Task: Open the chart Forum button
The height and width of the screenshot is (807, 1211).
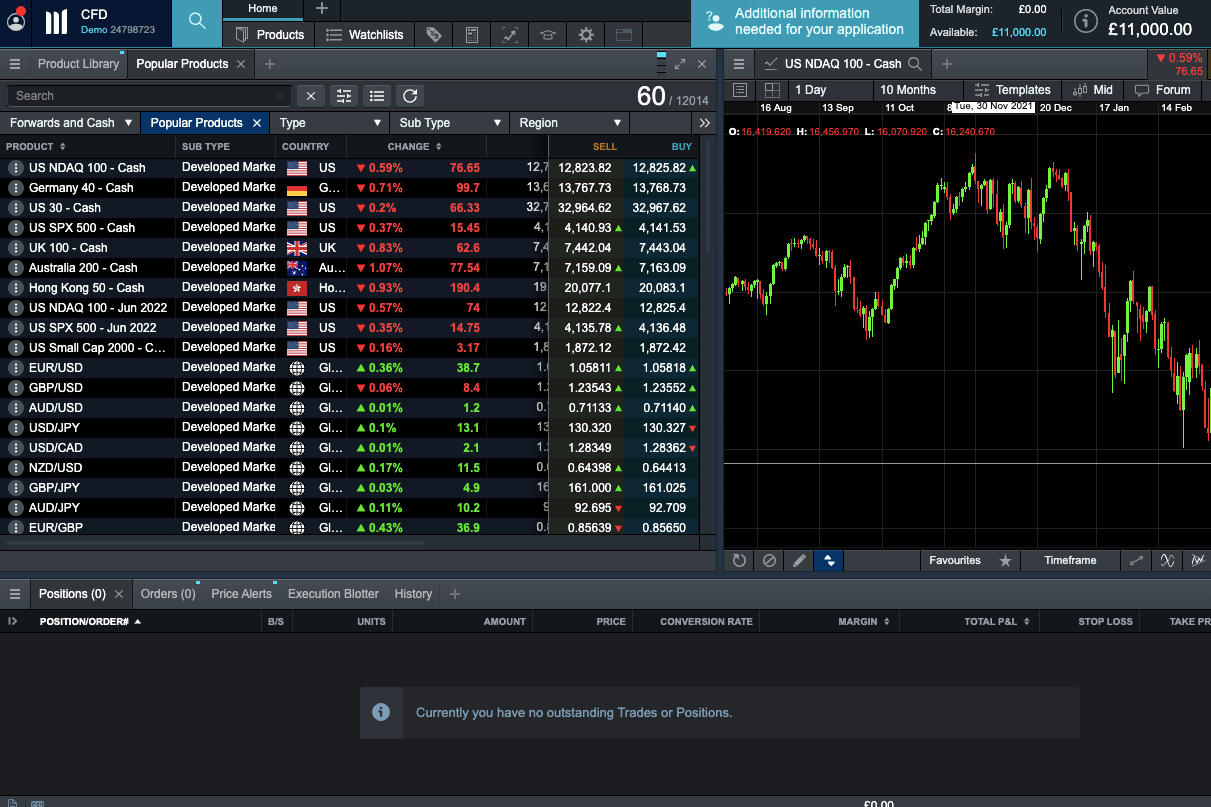Action: (1162, 89)
